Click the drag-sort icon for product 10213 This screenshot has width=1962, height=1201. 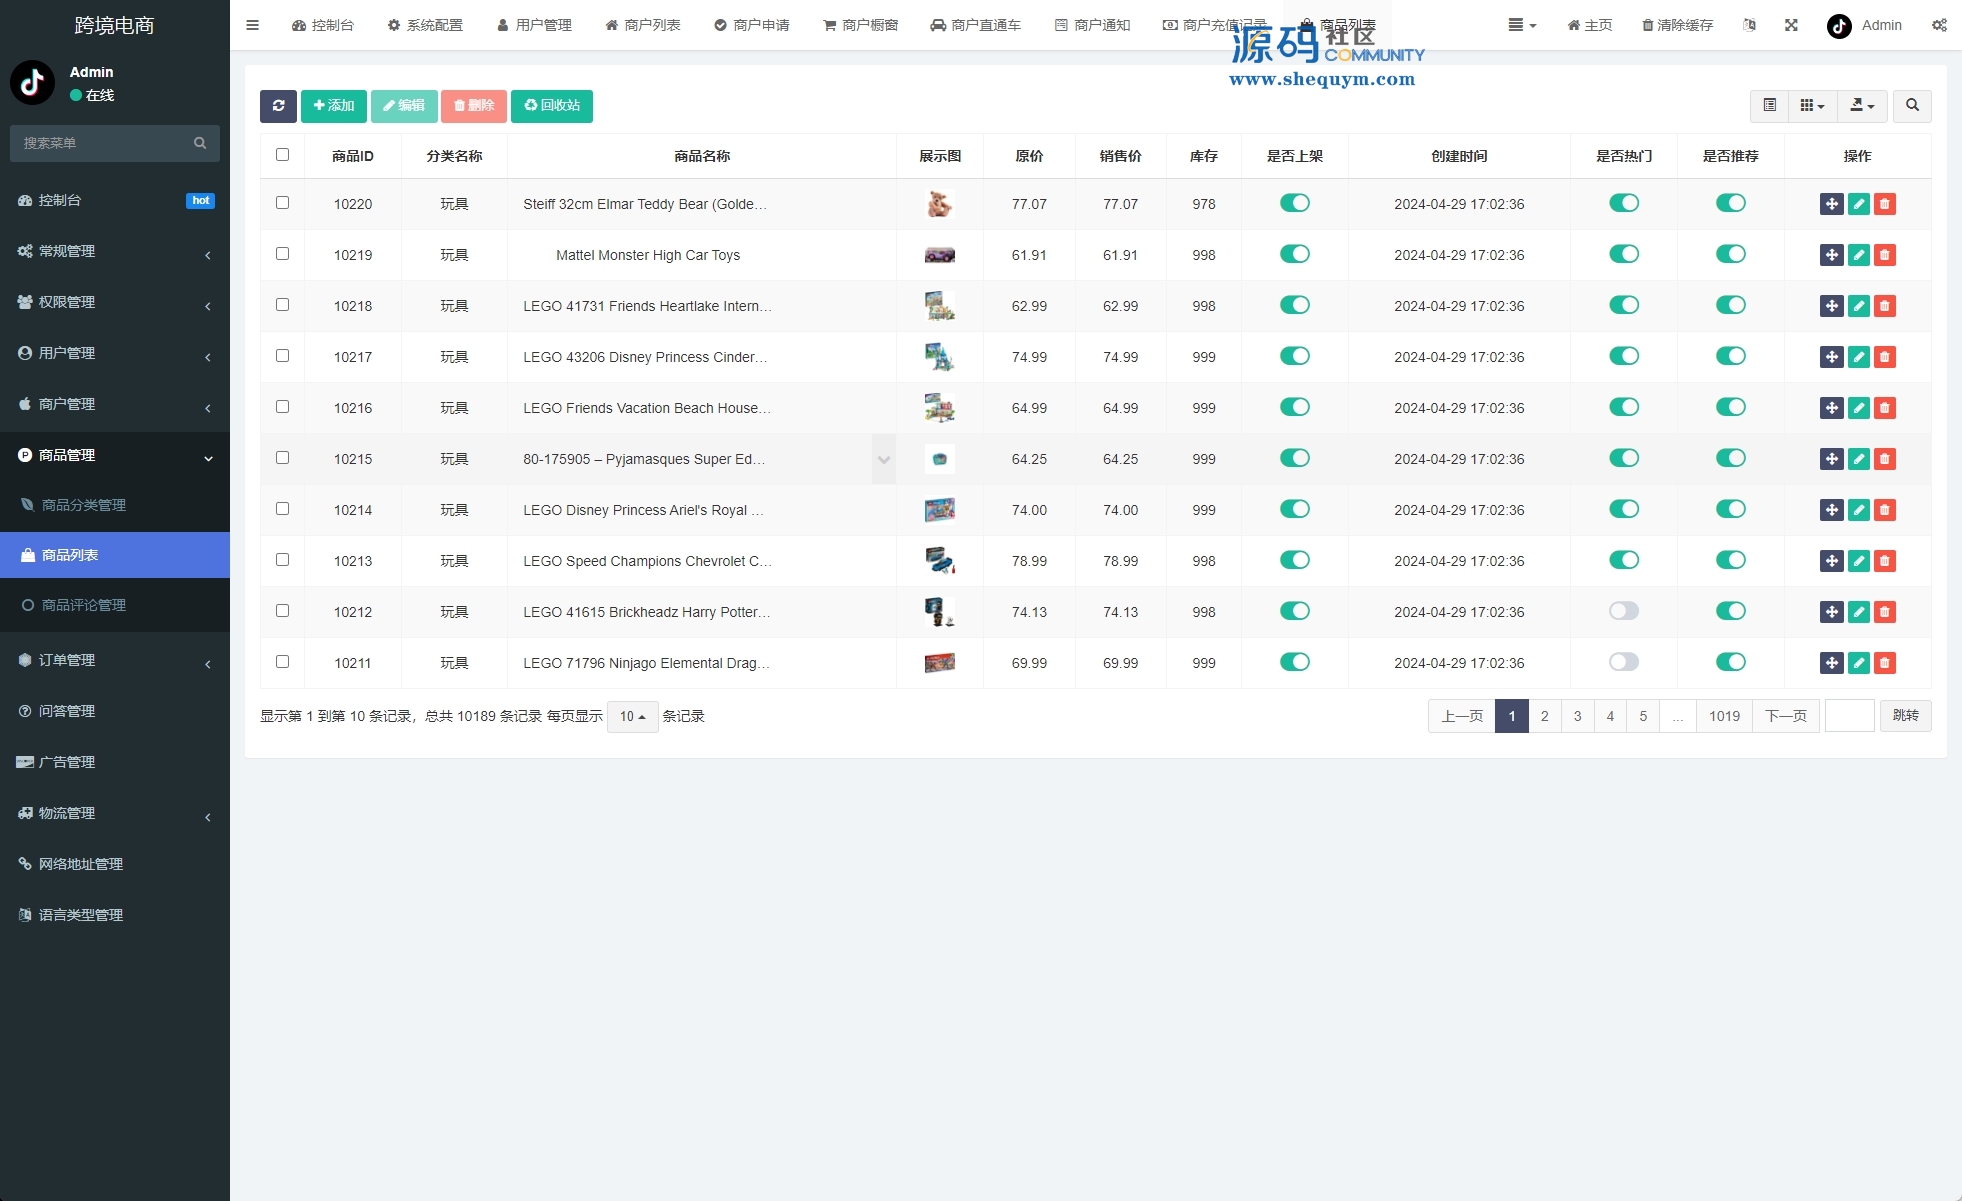(1831, 561)
